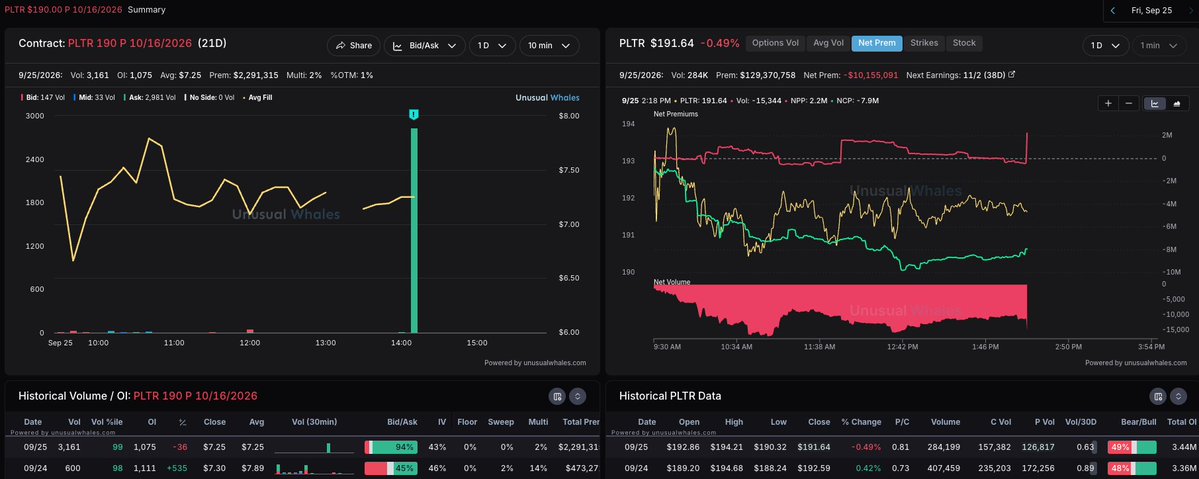Viewport: 1199px width, 479px height.
Task: Click the 3,161 volume cell in the 09/25 row
Action: click(x=69, y=447)
